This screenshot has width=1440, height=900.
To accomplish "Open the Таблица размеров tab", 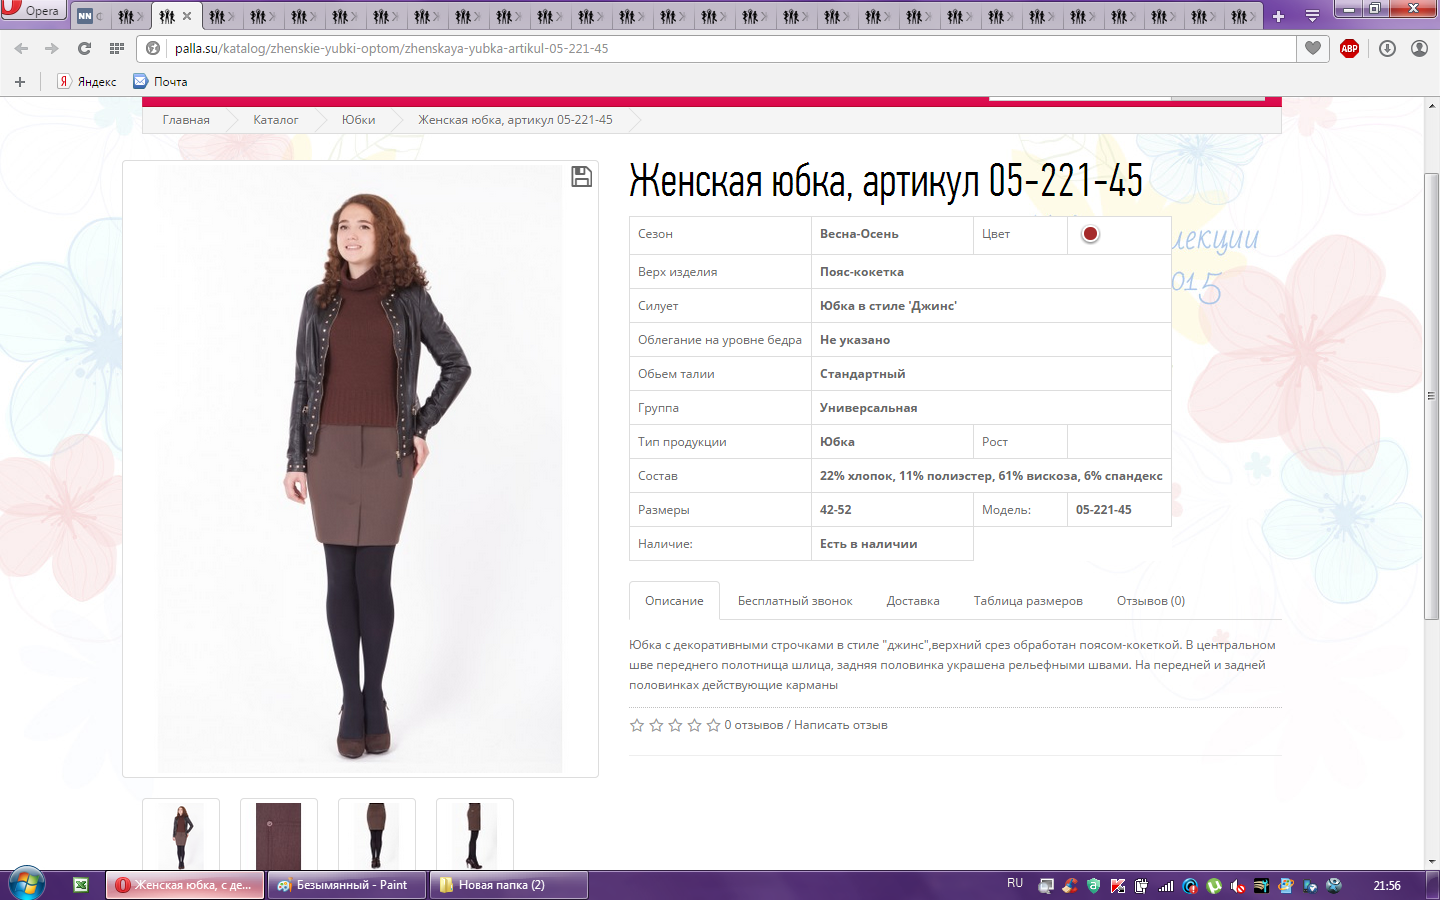I will [x=1028, y=601].
